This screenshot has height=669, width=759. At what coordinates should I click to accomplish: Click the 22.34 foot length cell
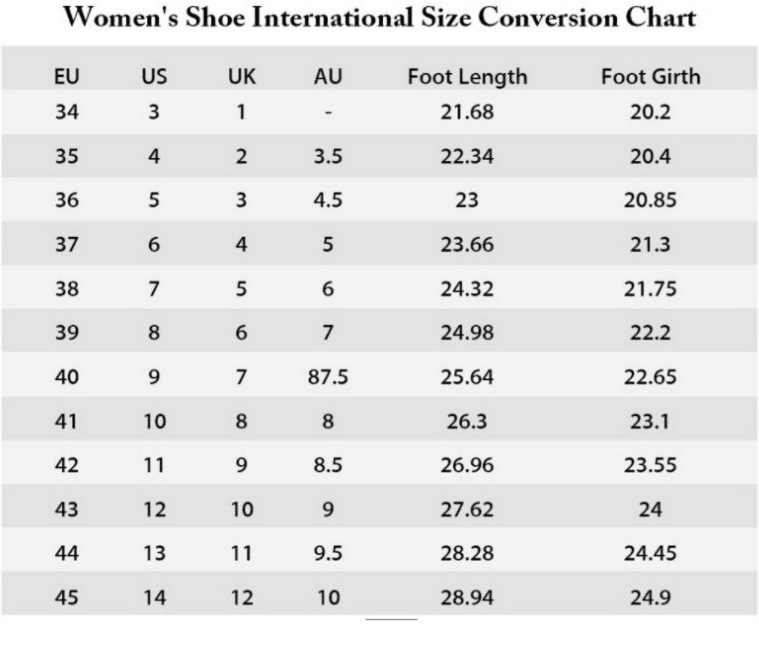click(x=467, y=156)
